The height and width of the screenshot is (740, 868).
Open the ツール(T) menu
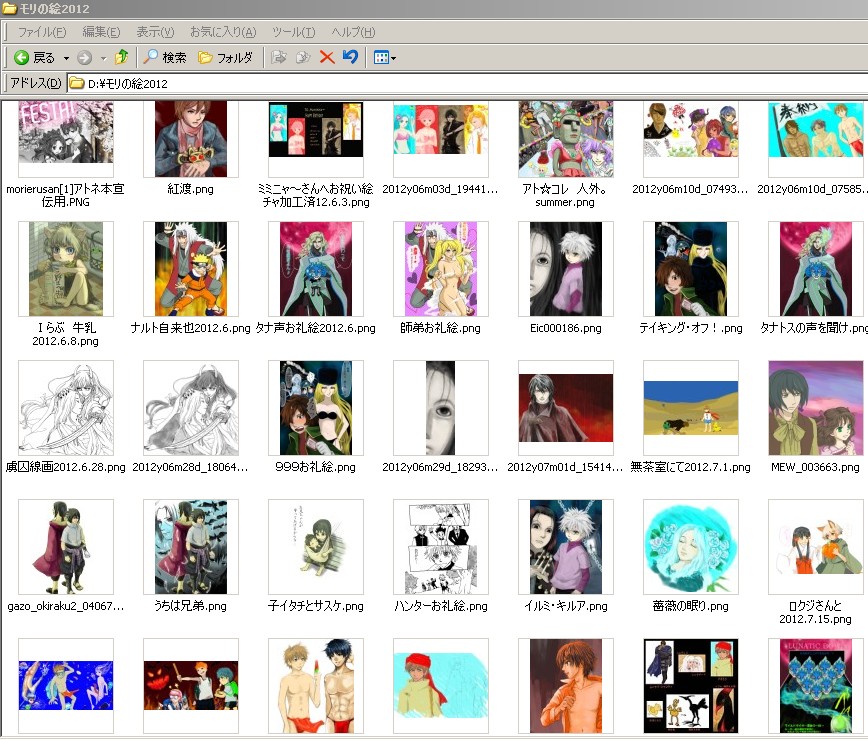coord(293,32)
